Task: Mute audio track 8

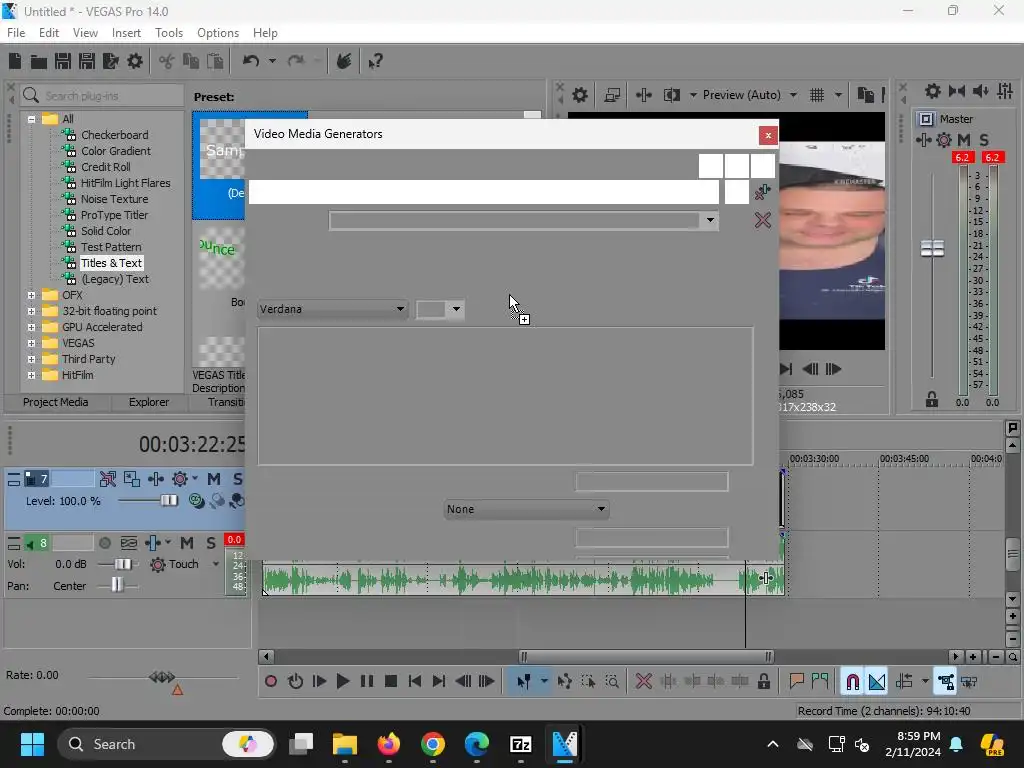Action: pyautogui.click(x=187, y=543)
